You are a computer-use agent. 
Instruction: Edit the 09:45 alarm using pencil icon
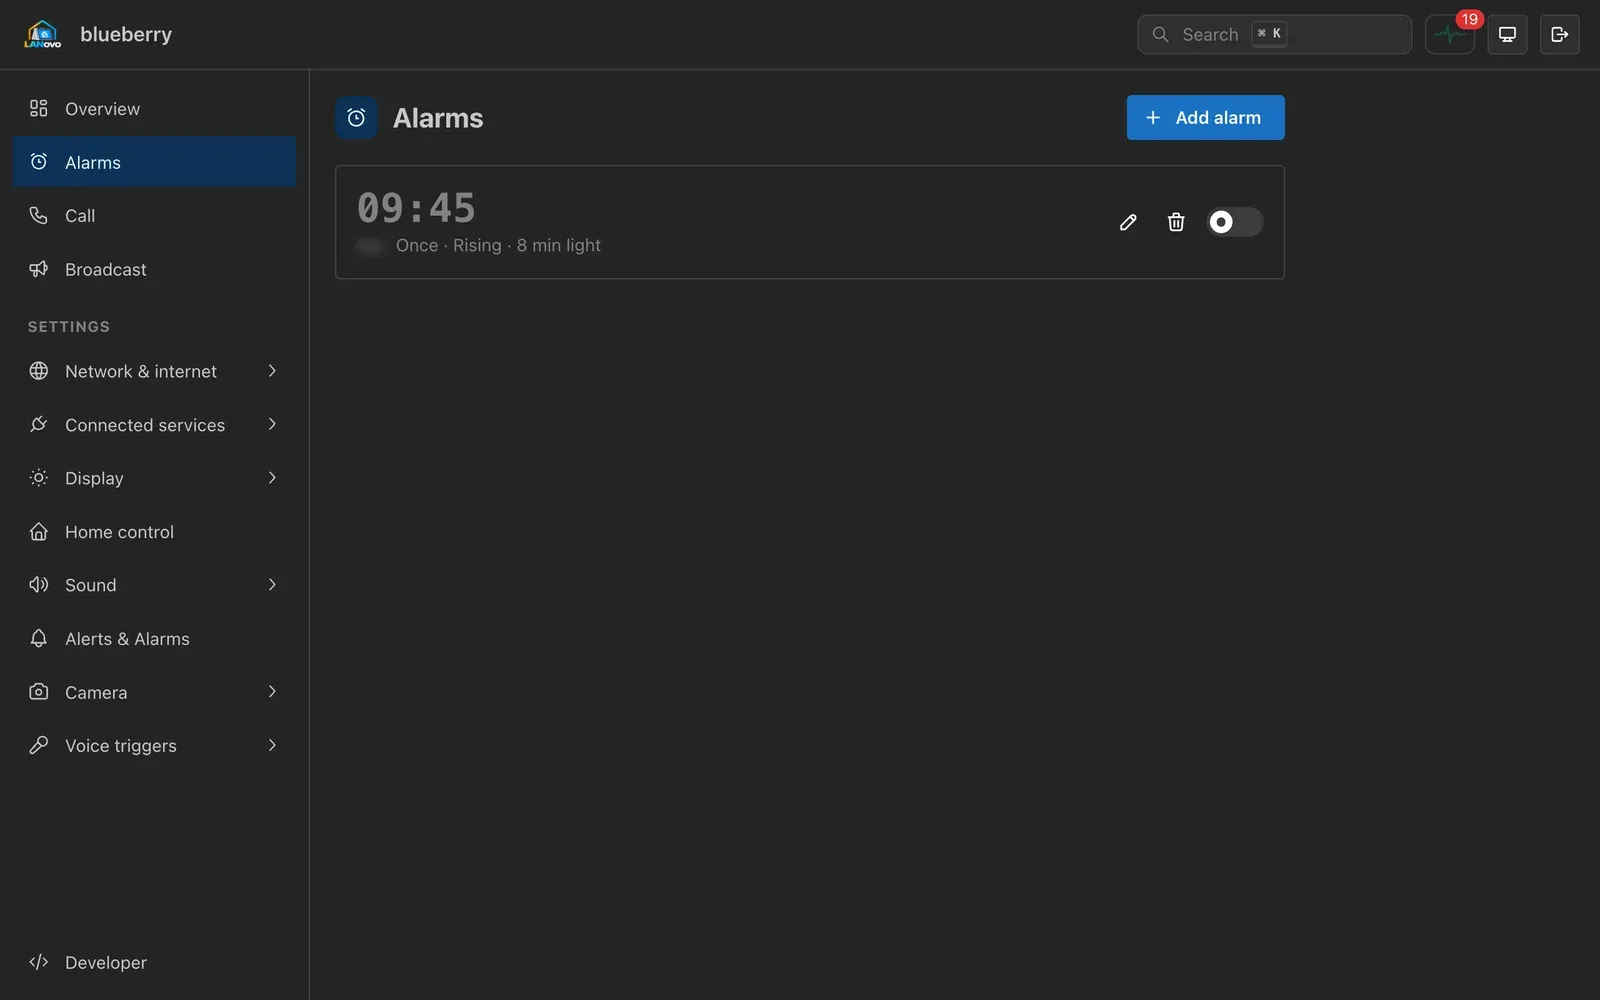coord(1128,222)
